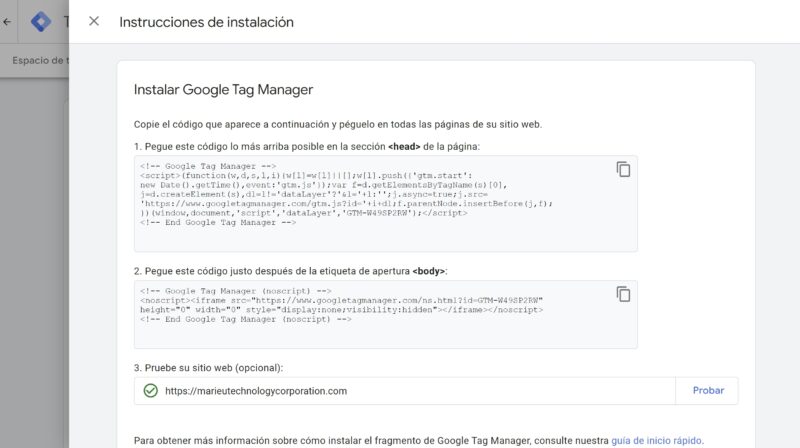This screenshot has width=800, height=448.
Task: Open the Espacio de trabajo tab behind
Action: (40, 60)
